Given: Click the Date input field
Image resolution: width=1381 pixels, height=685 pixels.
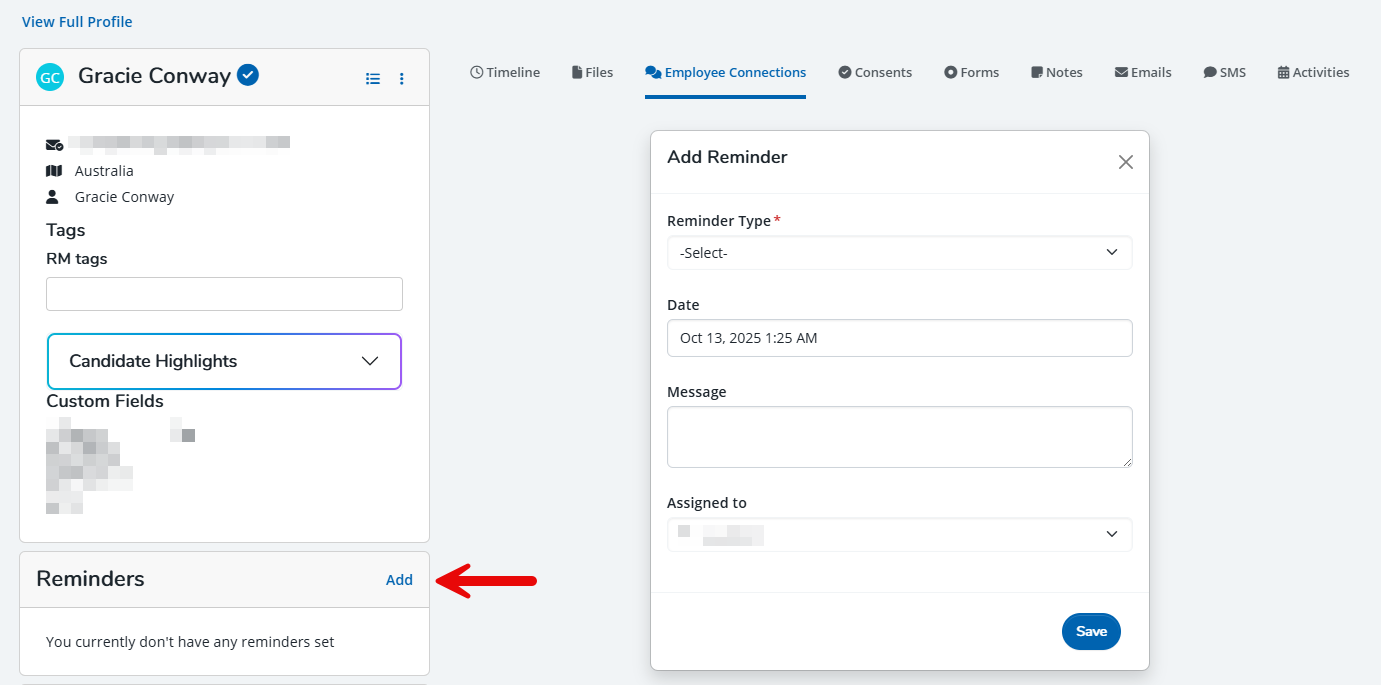Looking at the screenshot, I should click(899, 338).
